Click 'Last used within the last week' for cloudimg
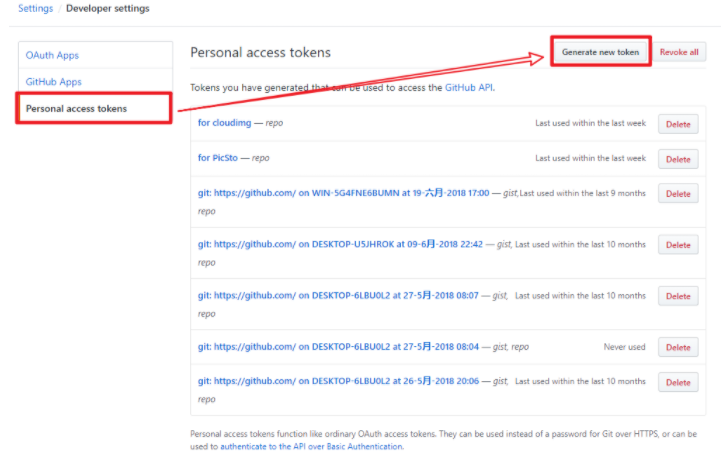This screenshot has width=722, height=458. [590, 123]
